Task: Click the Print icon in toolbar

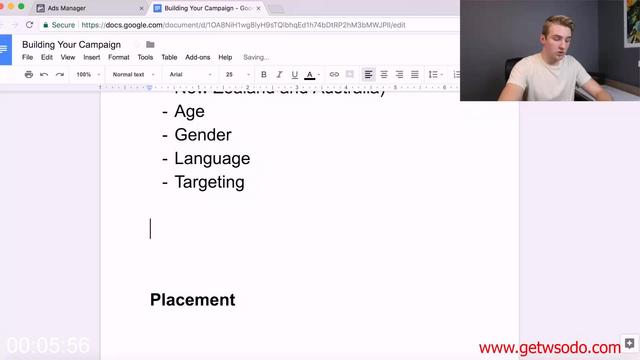Action: coord(29,74)
